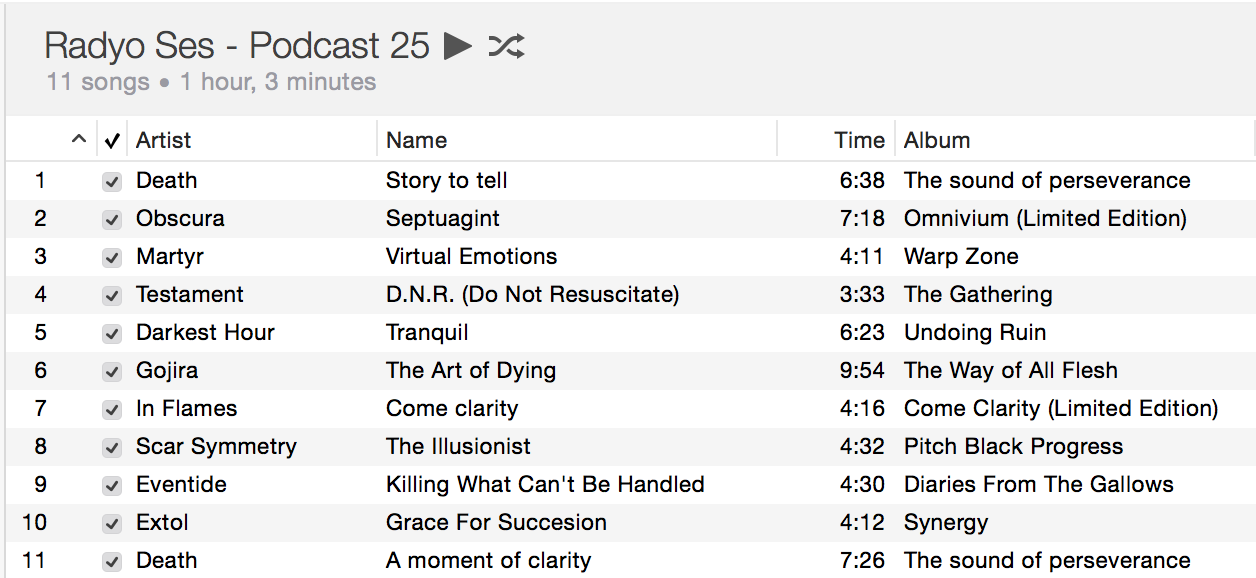Select the song The Art of Dying
Screen dimensions: 1256x578
[x=471, y=370]
